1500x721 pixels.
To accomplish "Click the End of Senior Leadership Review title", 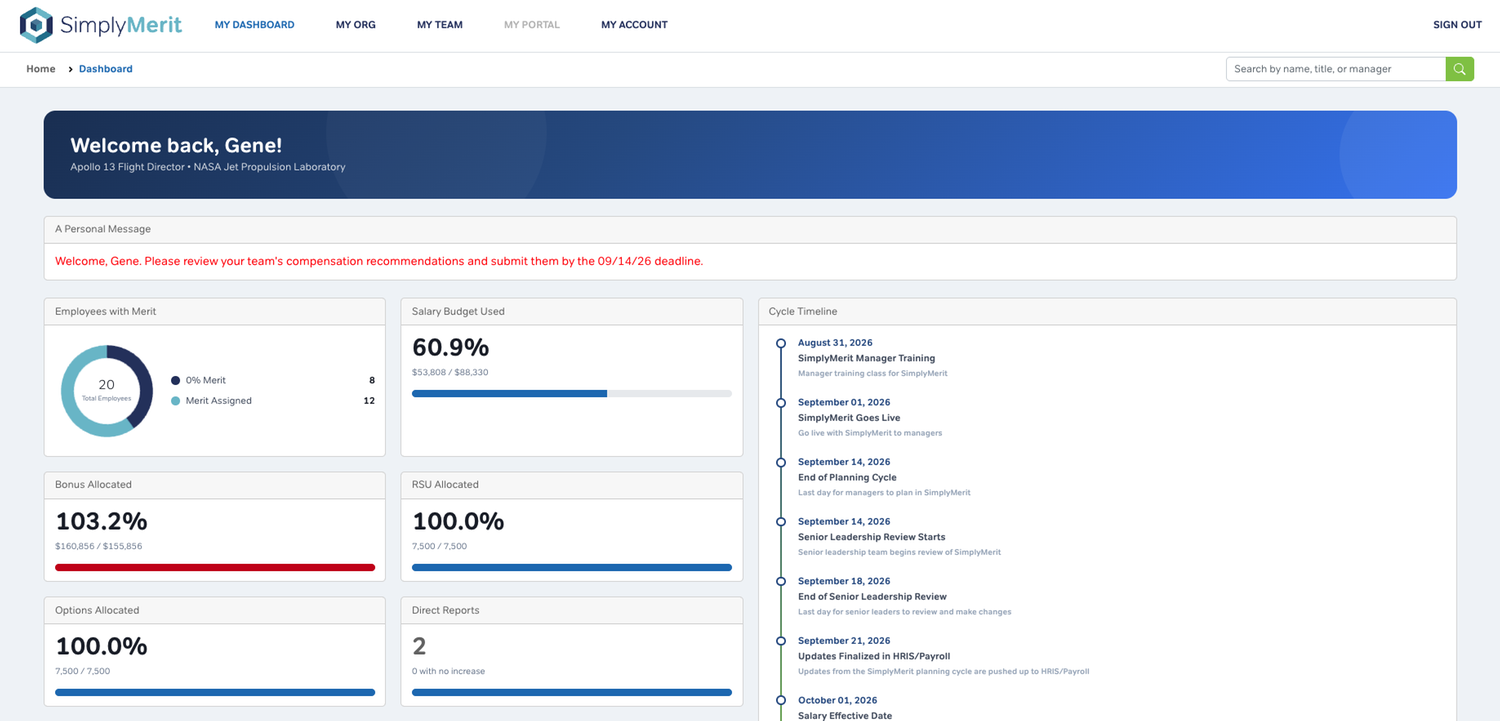I will tap(872, 597).
